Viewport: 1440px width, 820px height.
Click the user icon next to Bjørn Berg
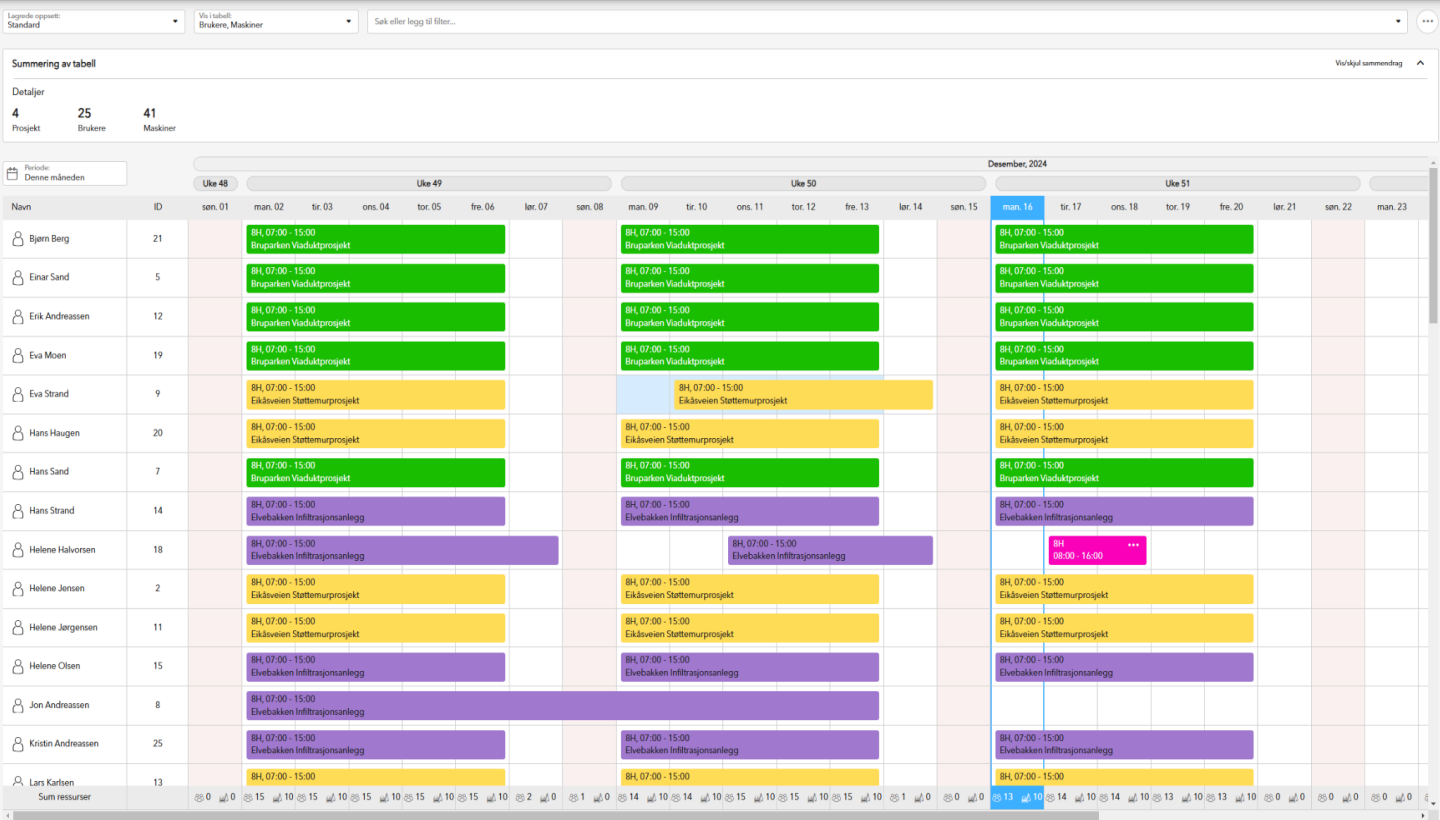17,239
